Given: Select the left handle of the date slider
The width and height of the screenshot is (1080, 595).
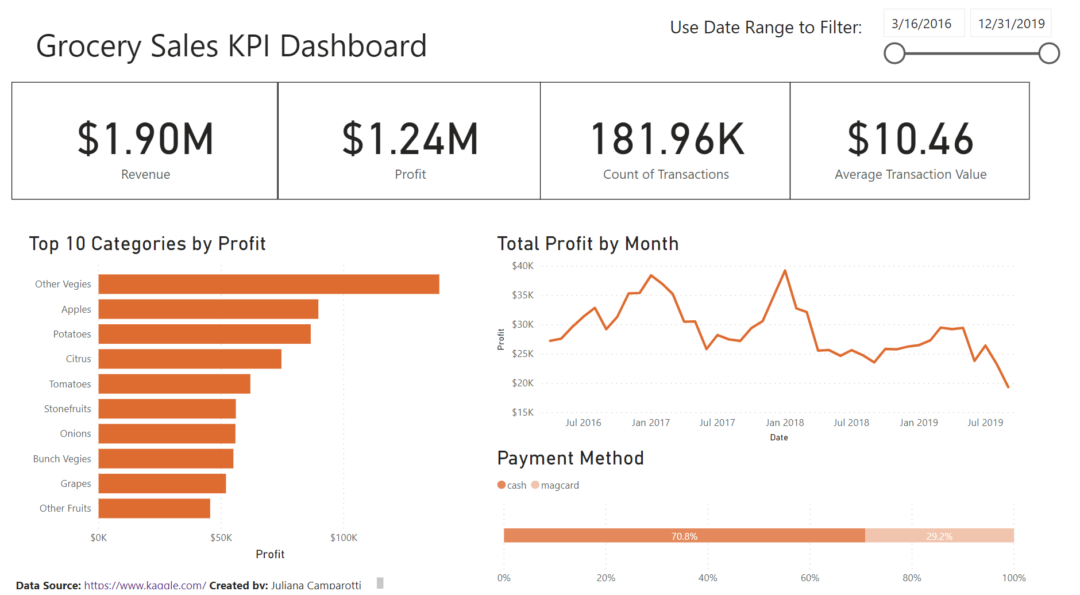Looking at the screenshot, I should click(893, 52).
